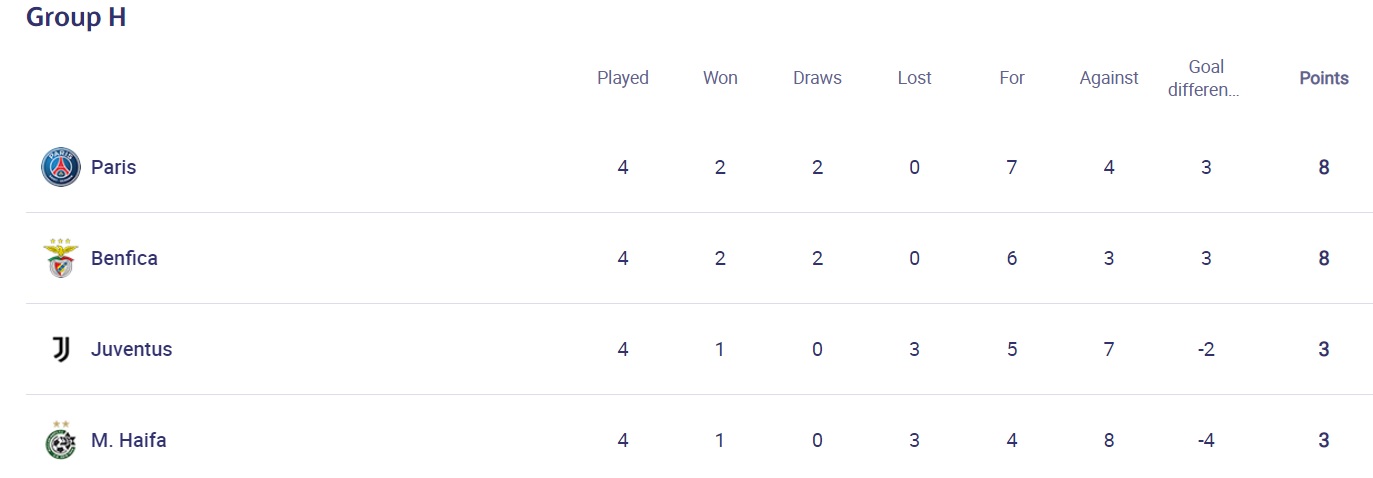Select the Won column header
Viewport: 1373px width, 478px height.
point(720,78)
